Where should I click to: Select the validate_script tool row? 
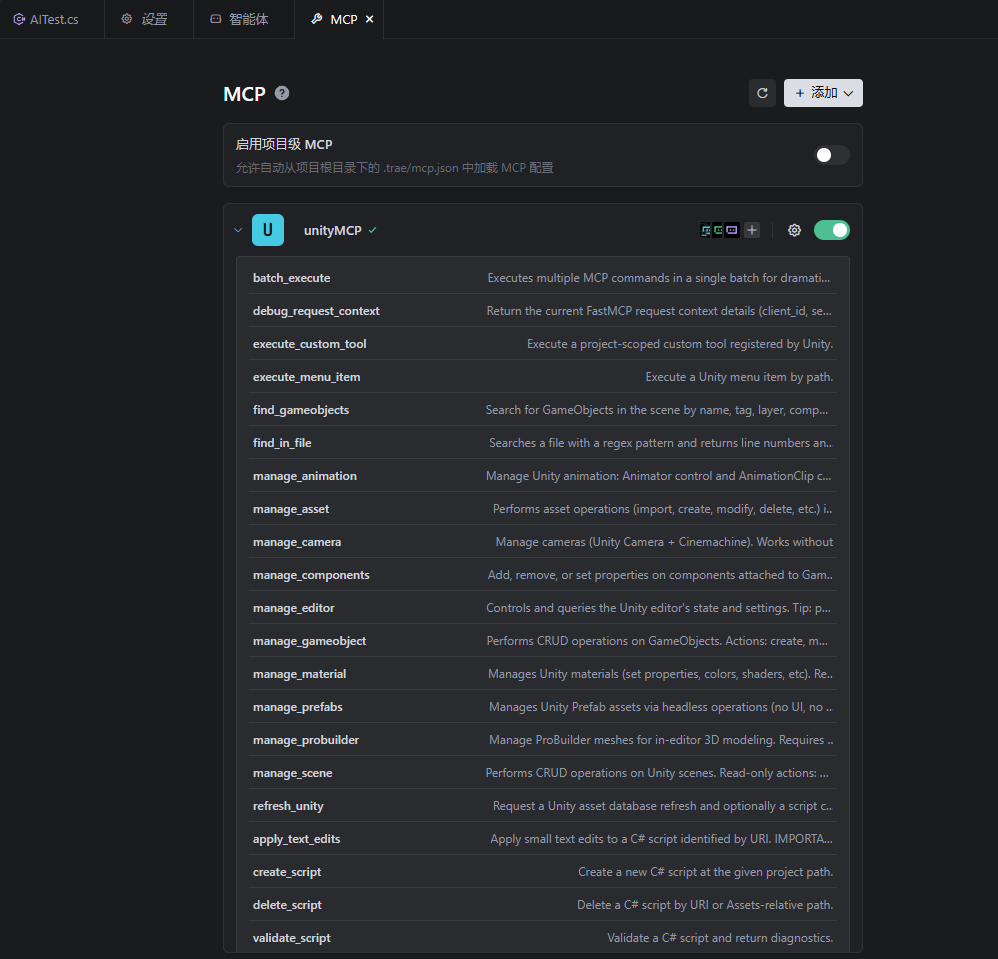coord(542,939)
